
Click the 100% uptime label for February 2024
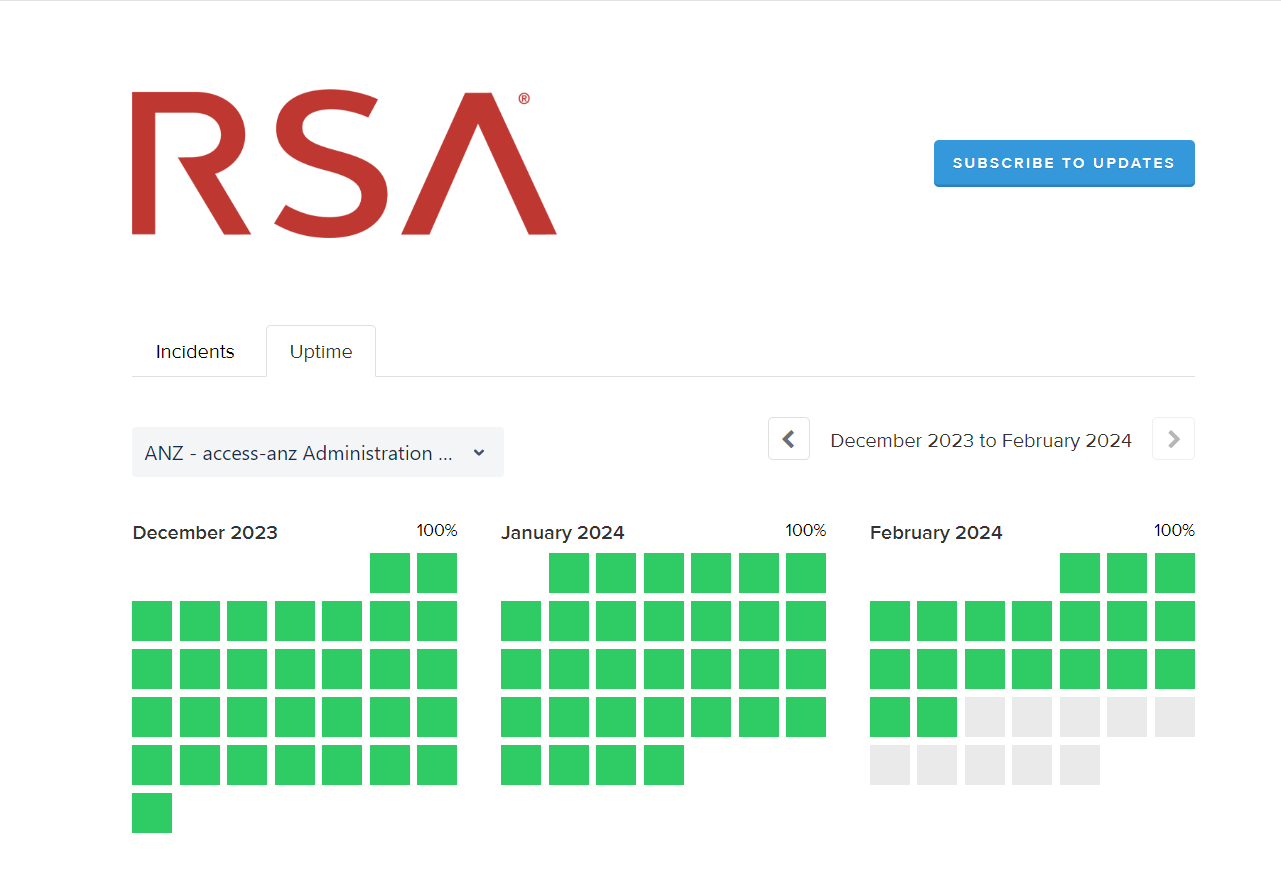point(1174,530)
